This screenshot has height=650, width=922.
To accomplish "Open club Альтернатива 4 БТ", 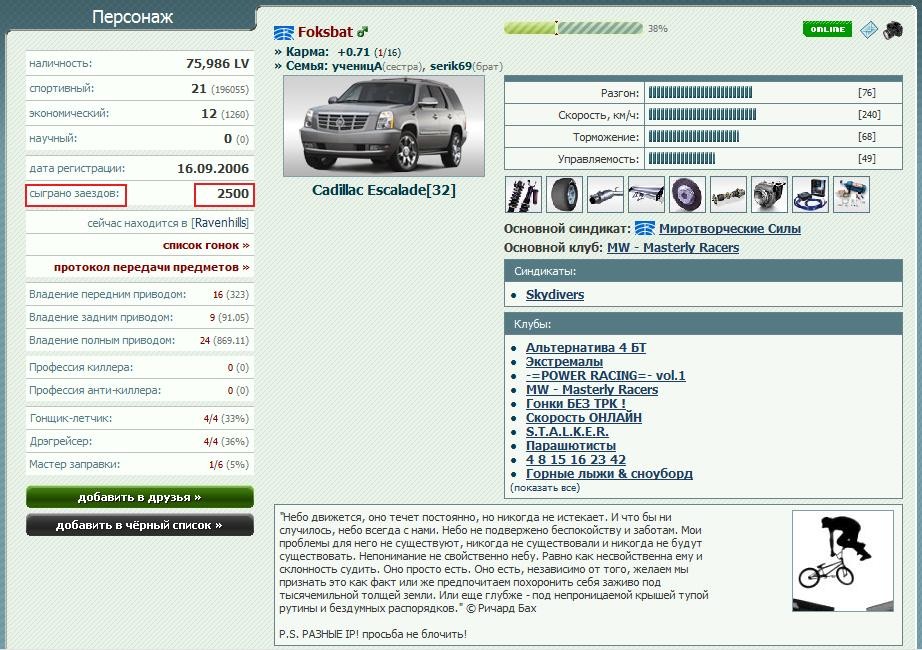I will (586, 348).
